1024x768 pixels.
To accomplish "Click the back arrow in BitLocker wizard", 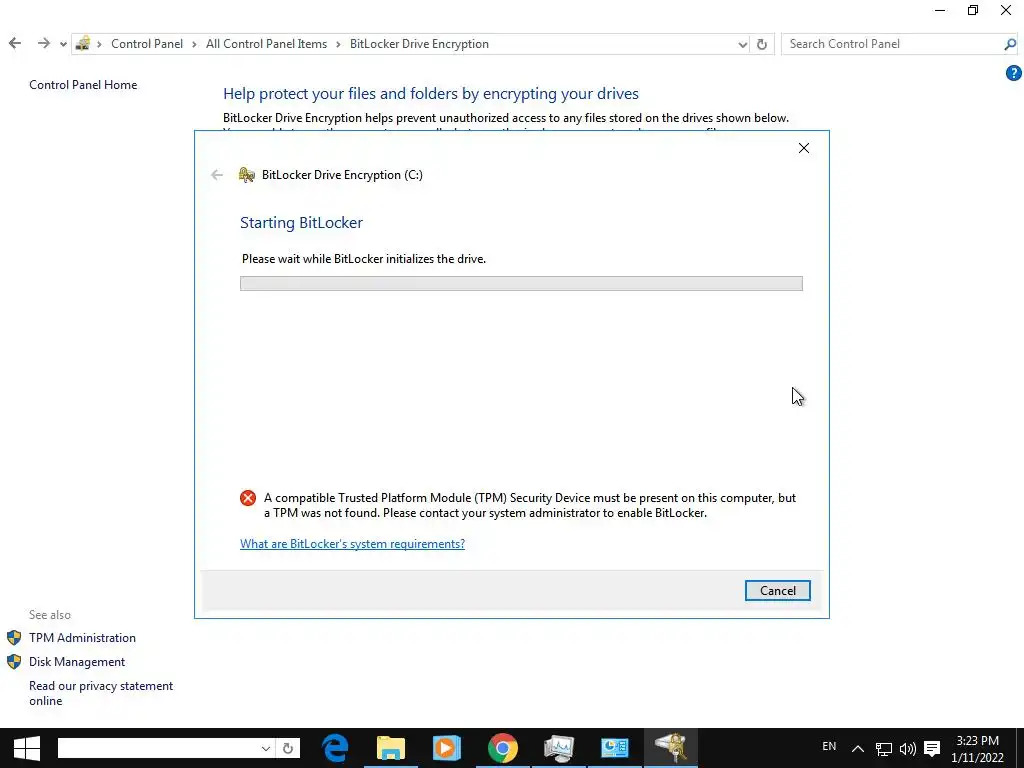I will pos(217,175).
